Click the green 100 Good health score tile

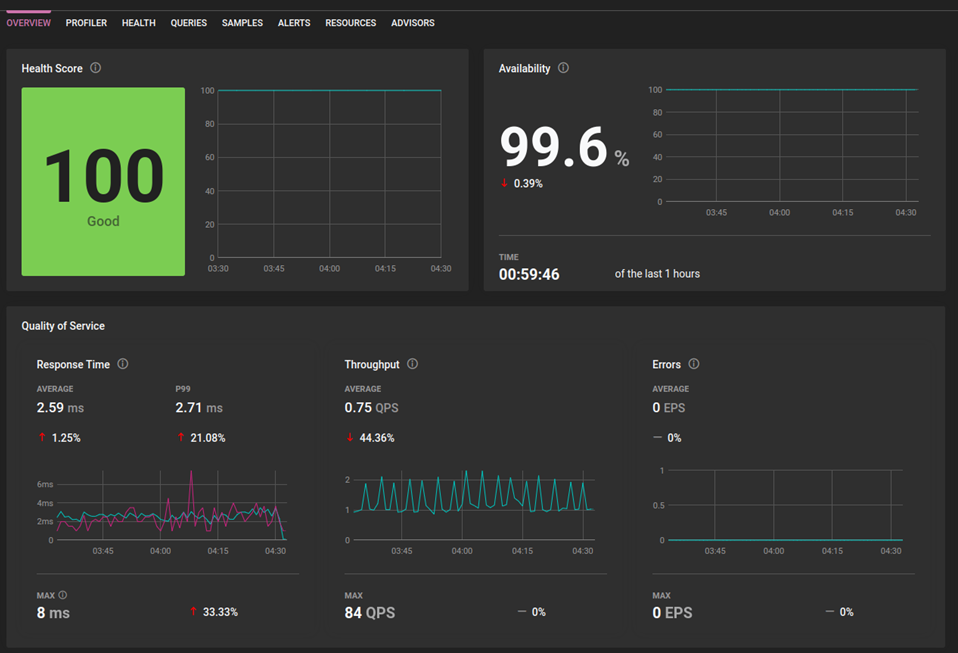coord(103,181)
